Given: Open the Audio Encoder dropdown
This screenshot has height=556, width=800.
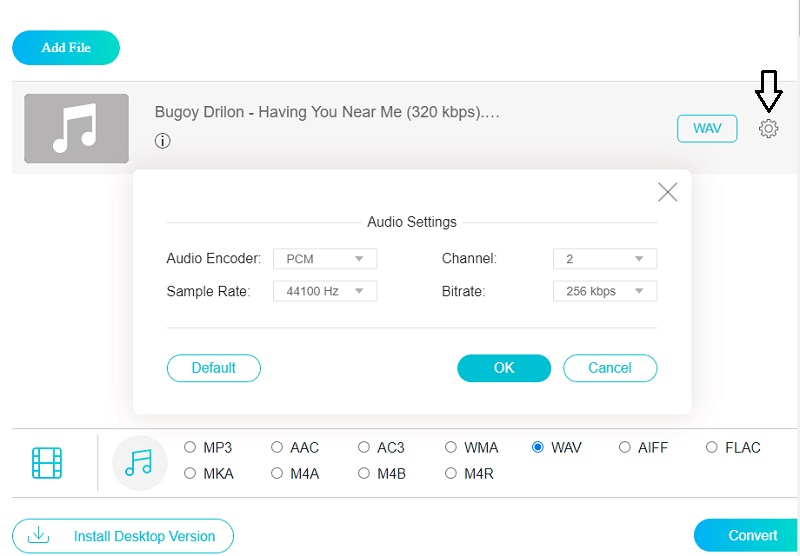Looking at the screenshot, I should click(324, 259).
